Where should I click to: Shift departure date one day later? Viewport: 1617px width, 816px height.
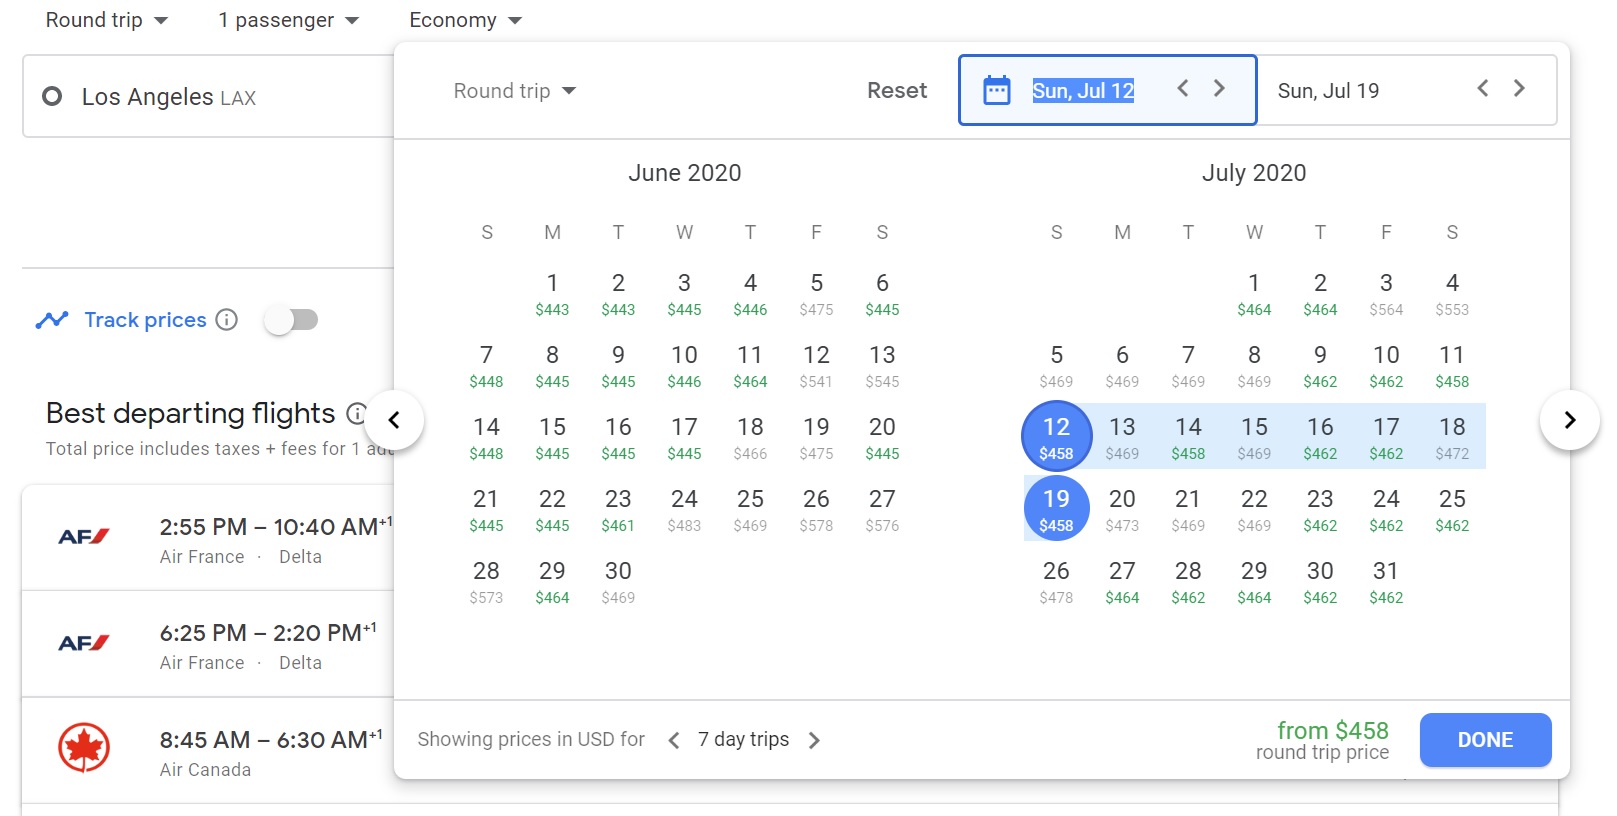tap(1219, 89)
